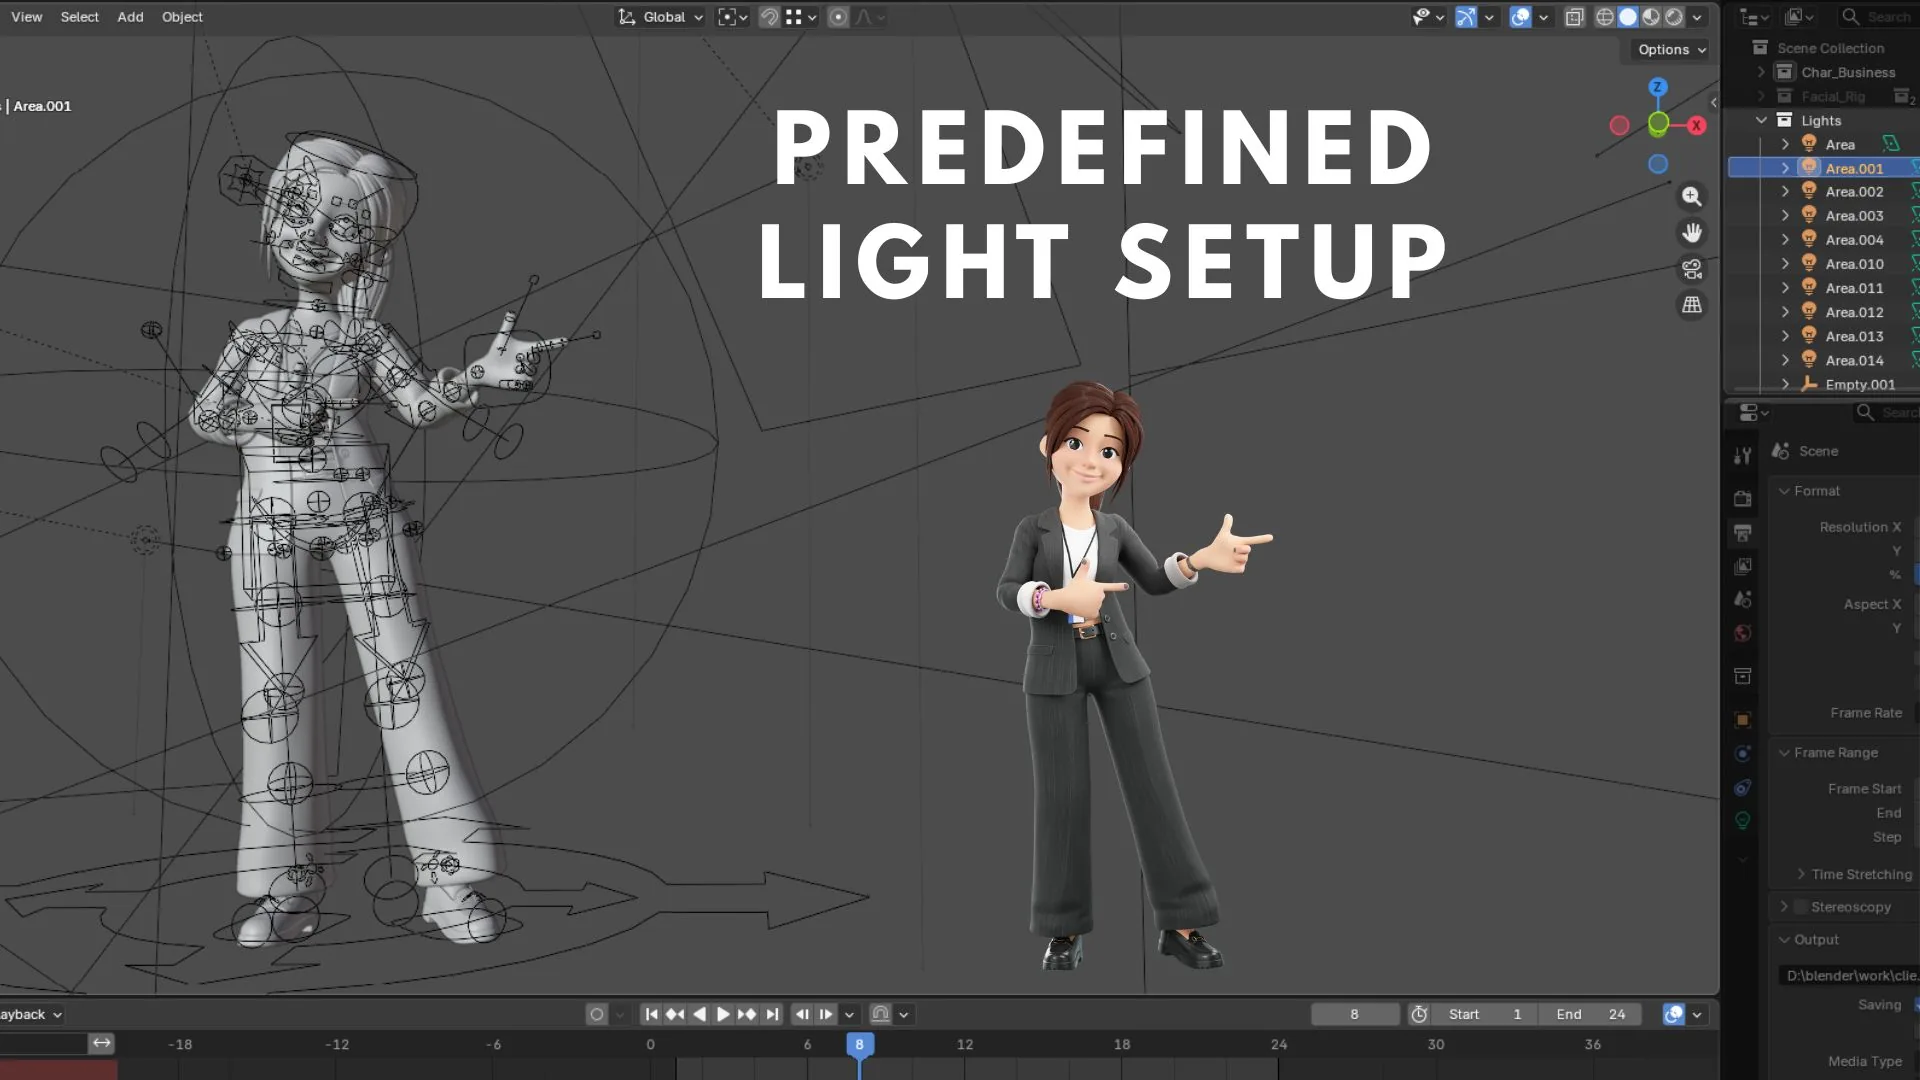
Task: Select Area.010 in the outliner
Action: (1854, 264)
